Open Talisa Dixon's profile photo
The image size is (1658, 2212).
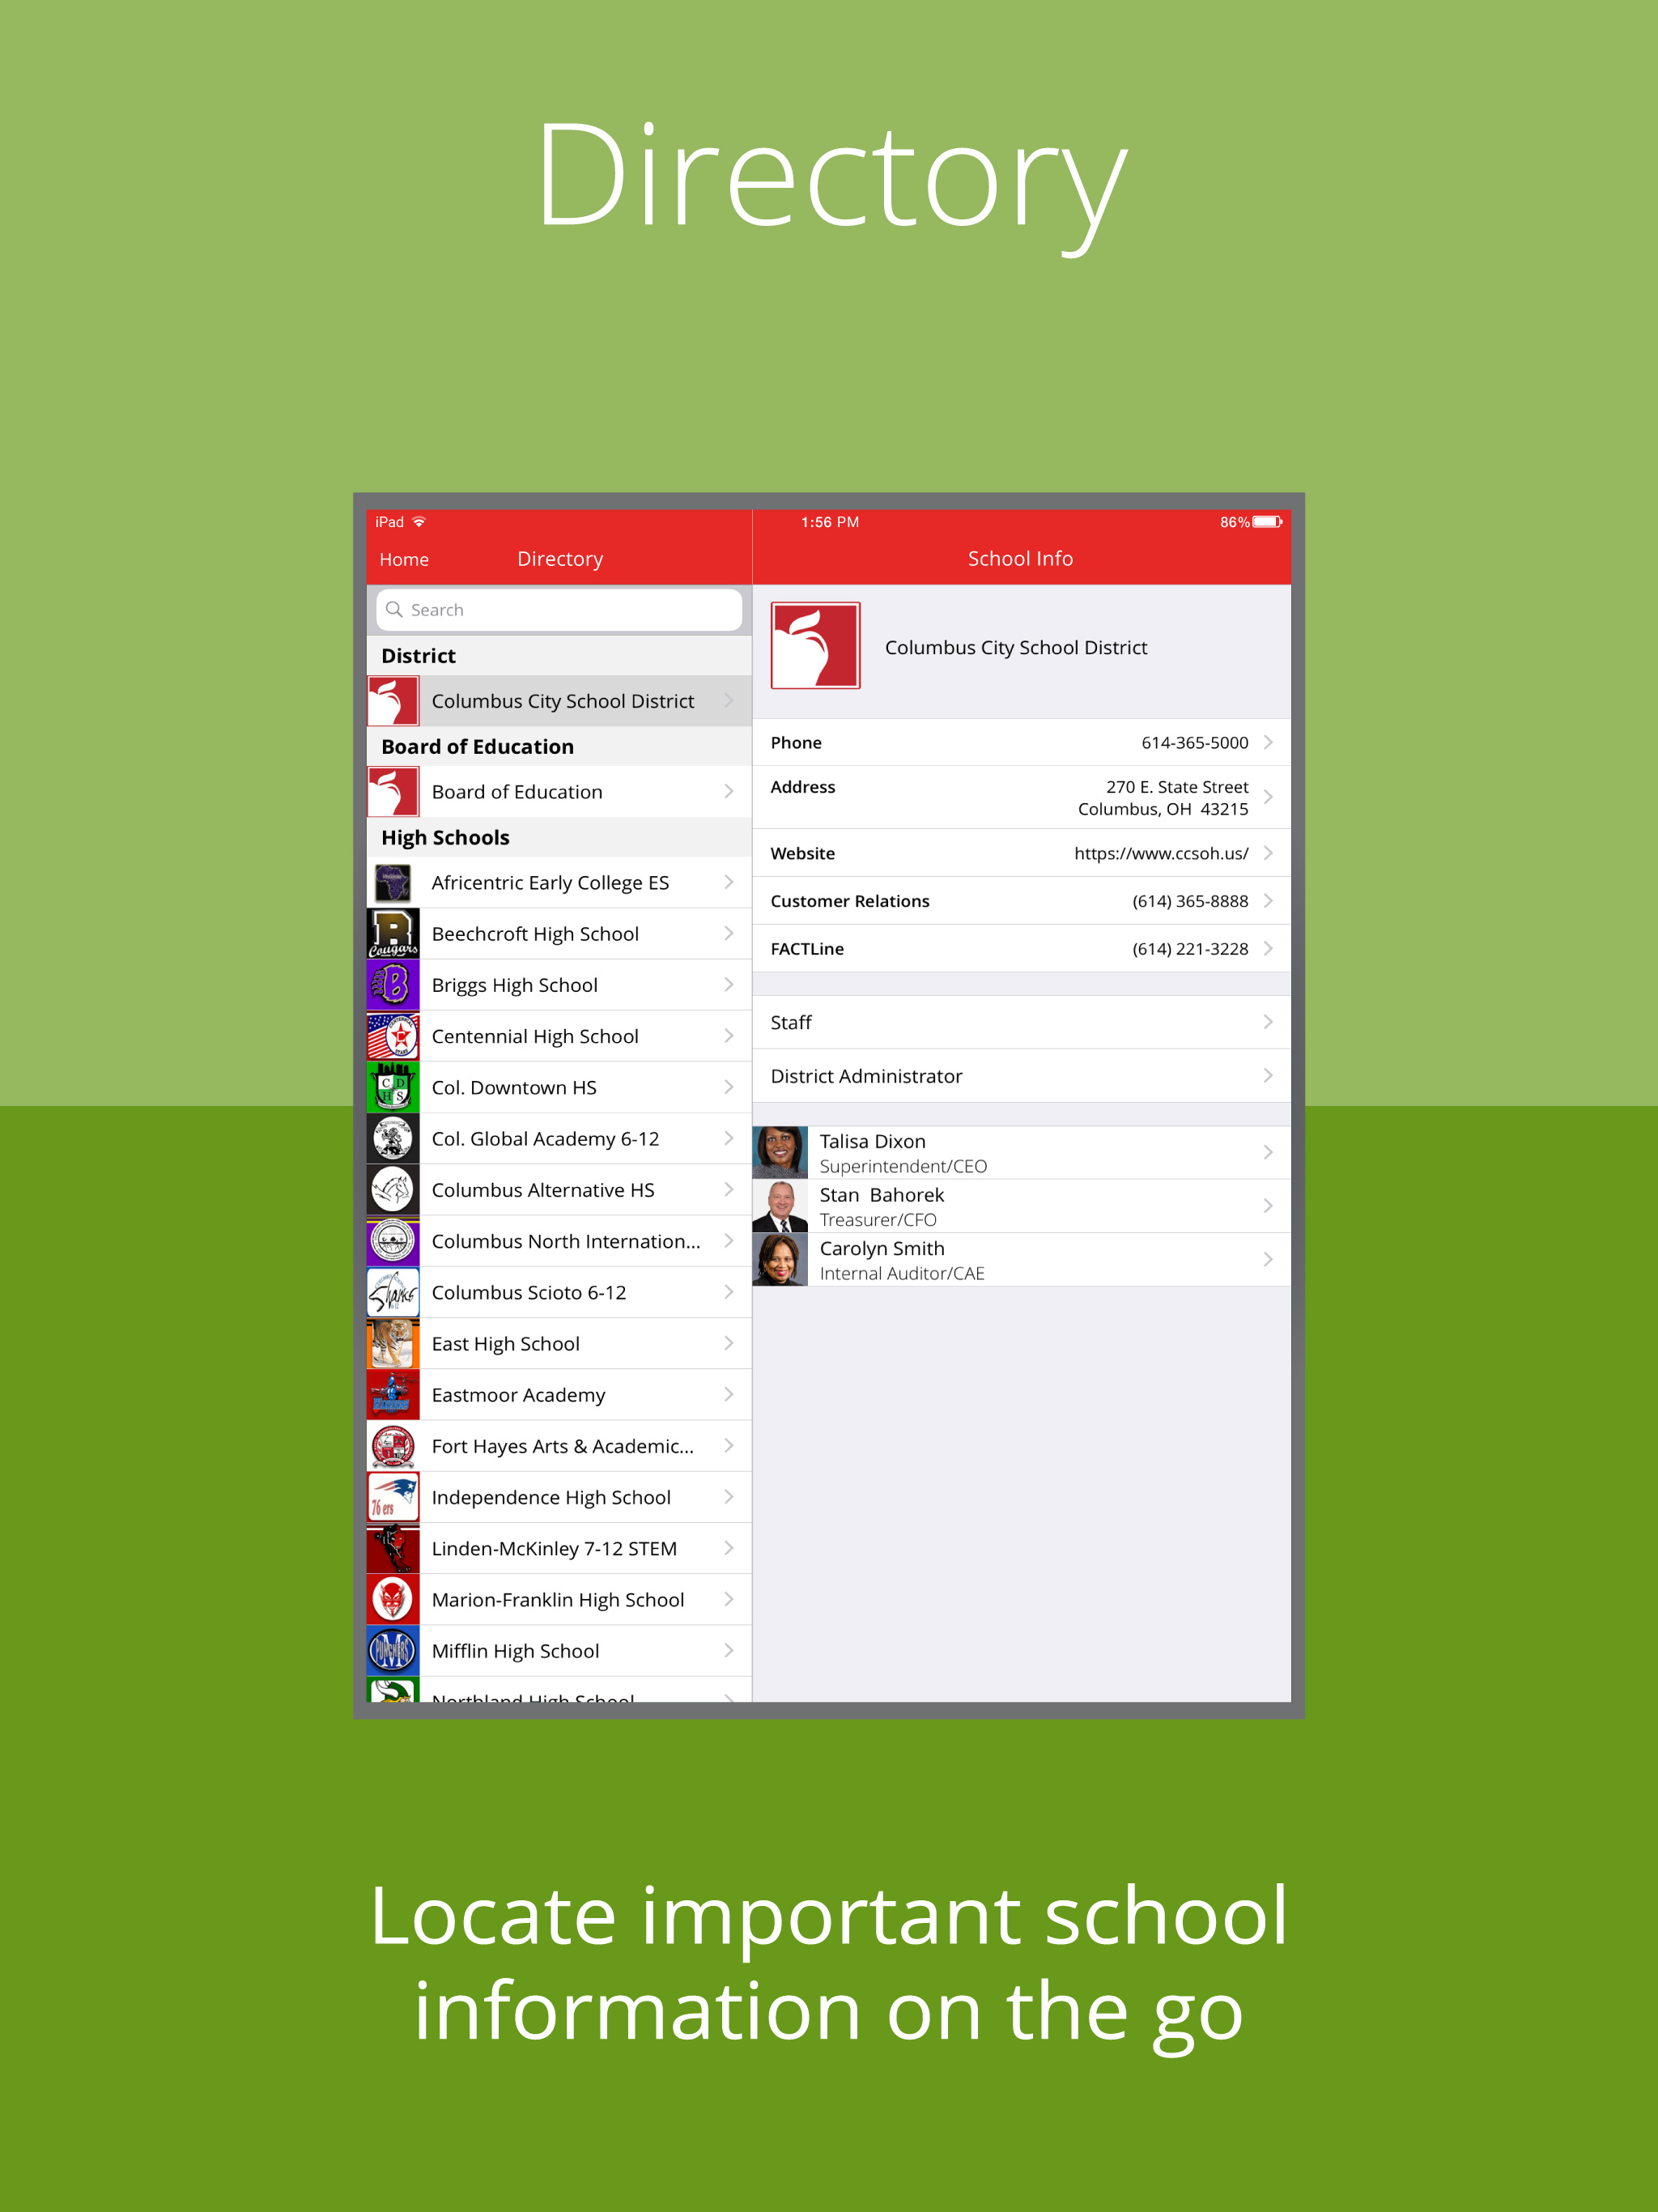[780, 1152]
